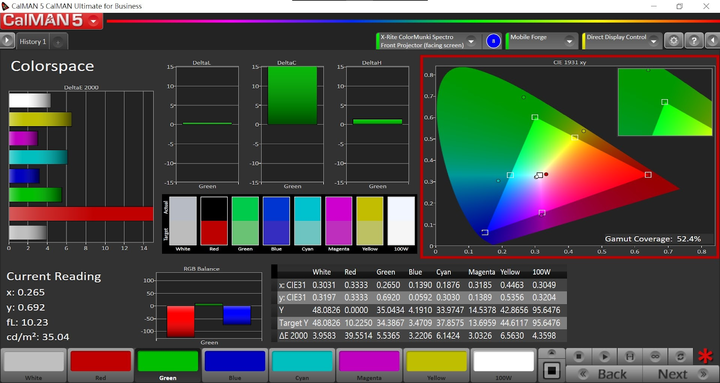Click the cyan bar in DeltaE 2000 chart
Screen dimensions: 720x383
coord(38,157)
